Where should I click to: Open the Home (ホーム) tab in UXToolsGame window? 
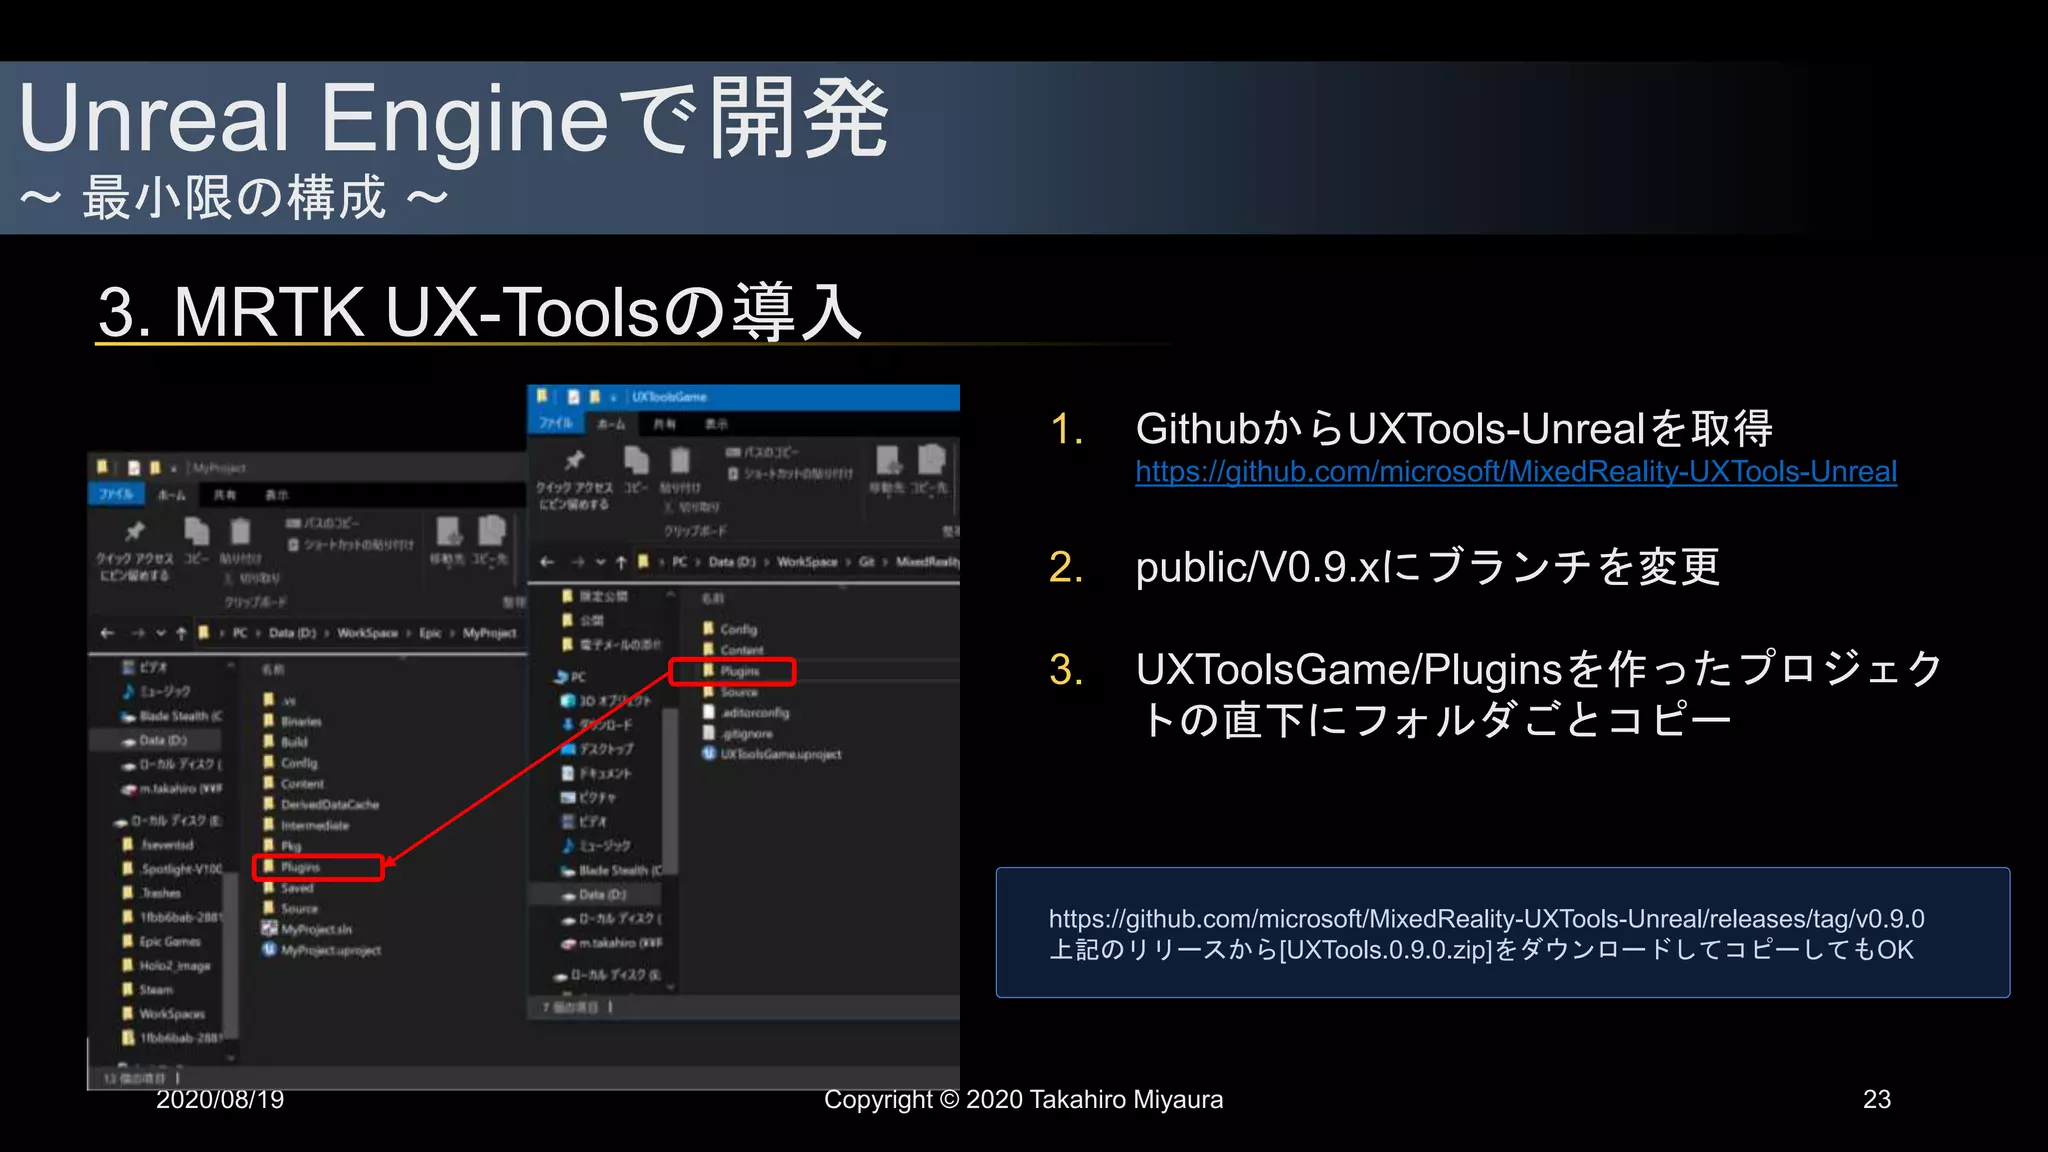(611, 424)
